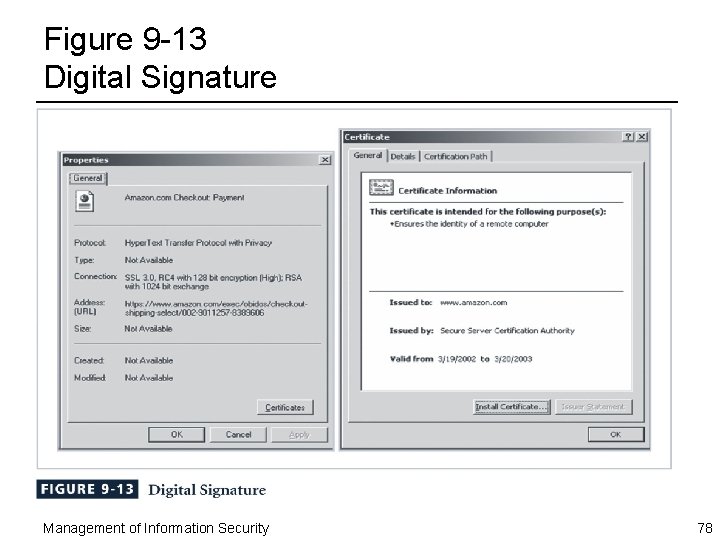
Task: Click the expiry date 3/20/2003
Action: coord(513,359)
